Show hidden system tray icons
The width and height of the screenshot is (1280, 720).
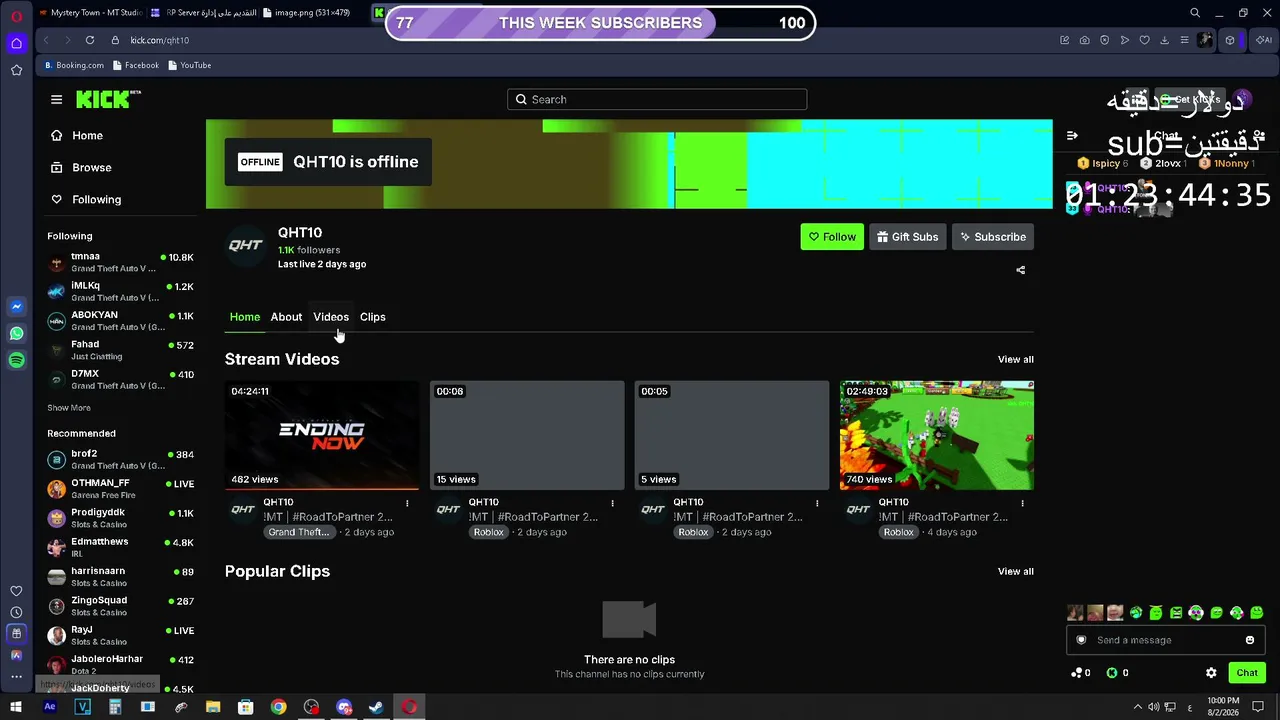1138,707
